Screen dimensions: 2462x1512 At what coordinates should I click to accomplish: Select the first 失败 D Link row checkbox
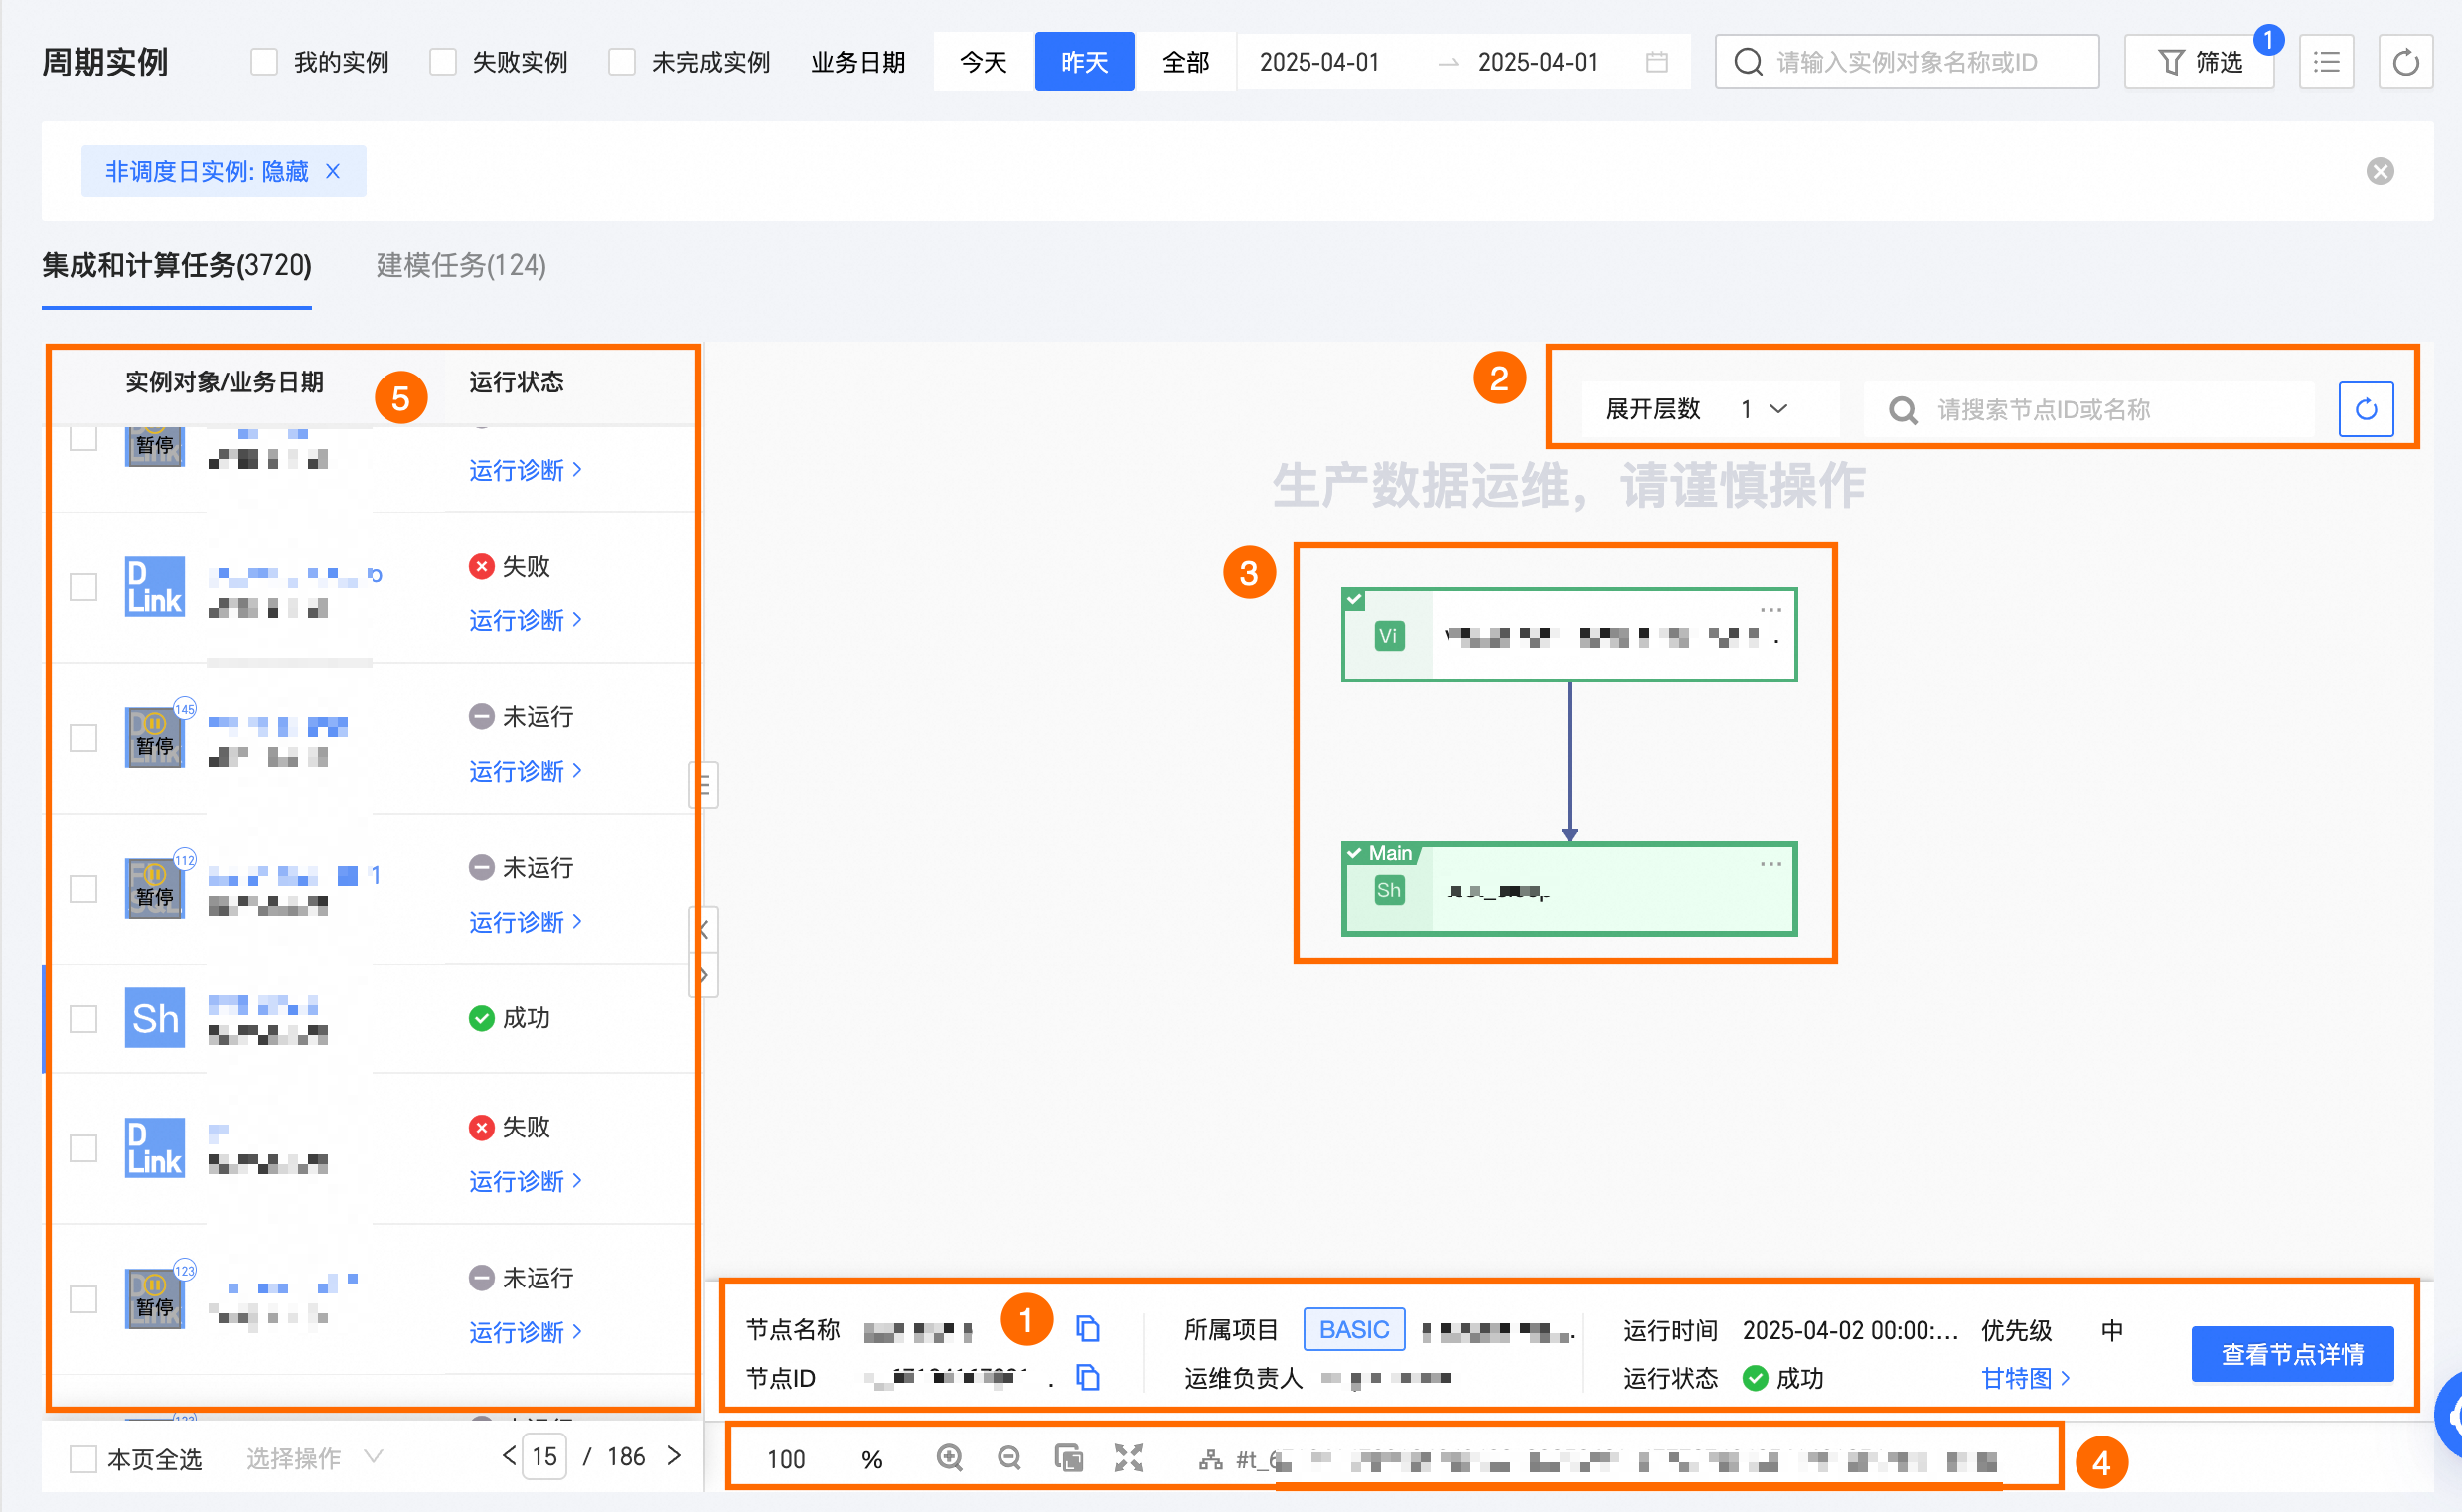(83, 586)
